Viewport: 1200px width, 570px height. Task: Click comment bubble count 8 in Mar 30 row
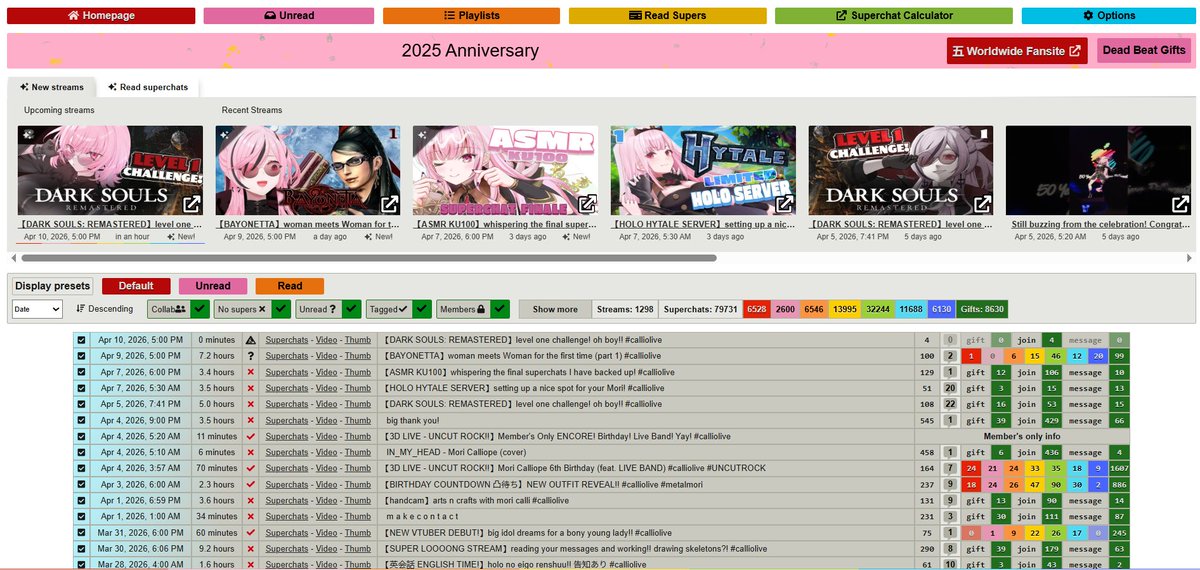point(950,548)
